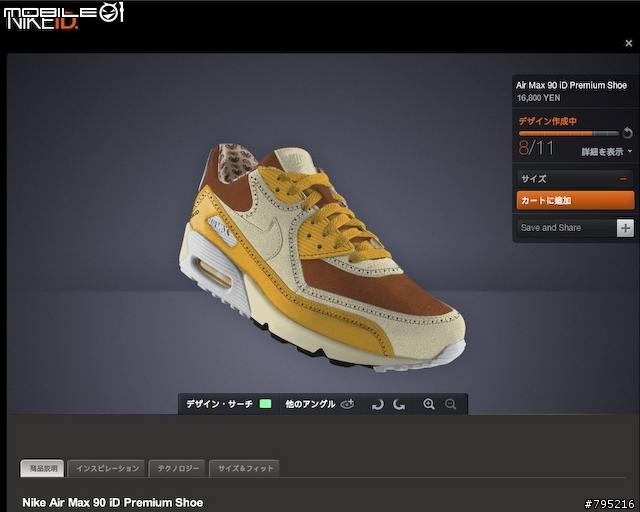The height and width of the screenshot is (512, 640).
Task: Click the デザイン作成中 status label
Action: click(x=547, y=121)
